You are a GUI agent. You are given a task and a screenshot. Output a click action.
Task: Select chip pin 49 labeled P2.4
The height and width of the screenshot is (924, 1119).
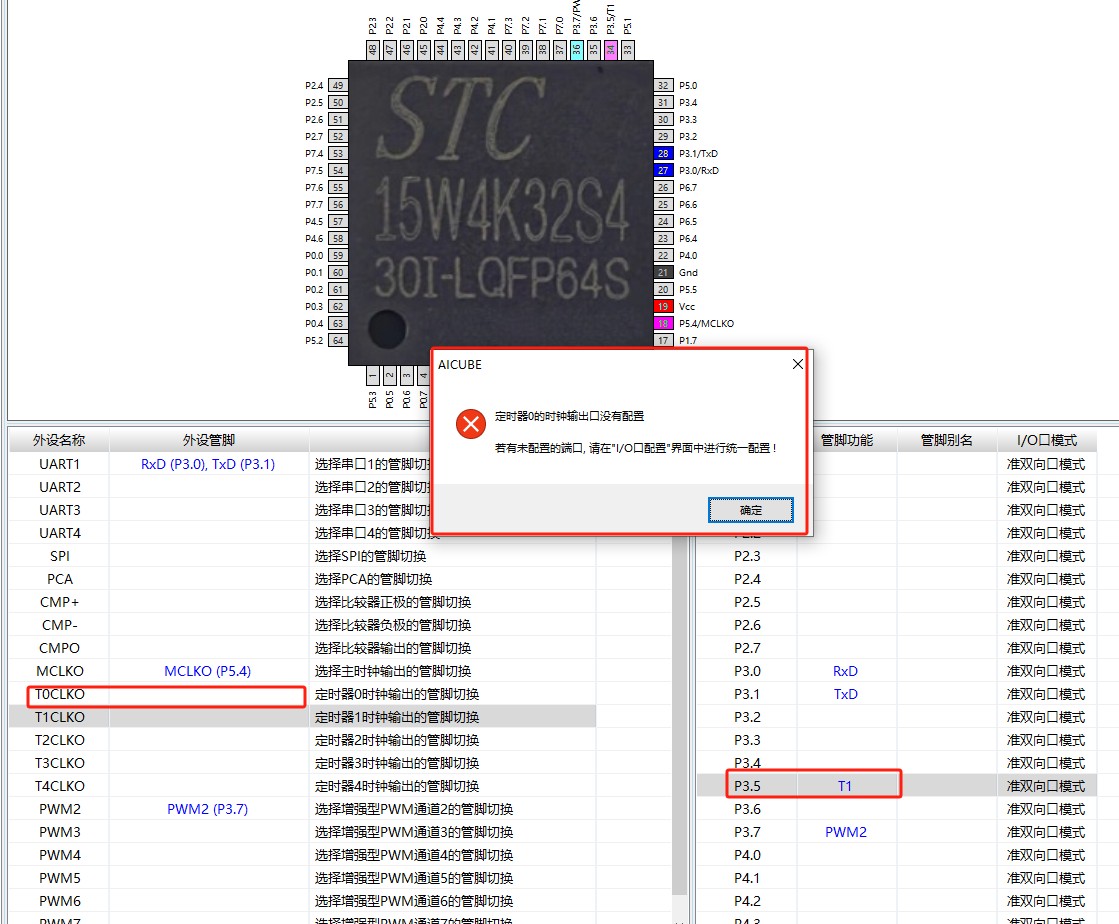(x=338, y=86)
